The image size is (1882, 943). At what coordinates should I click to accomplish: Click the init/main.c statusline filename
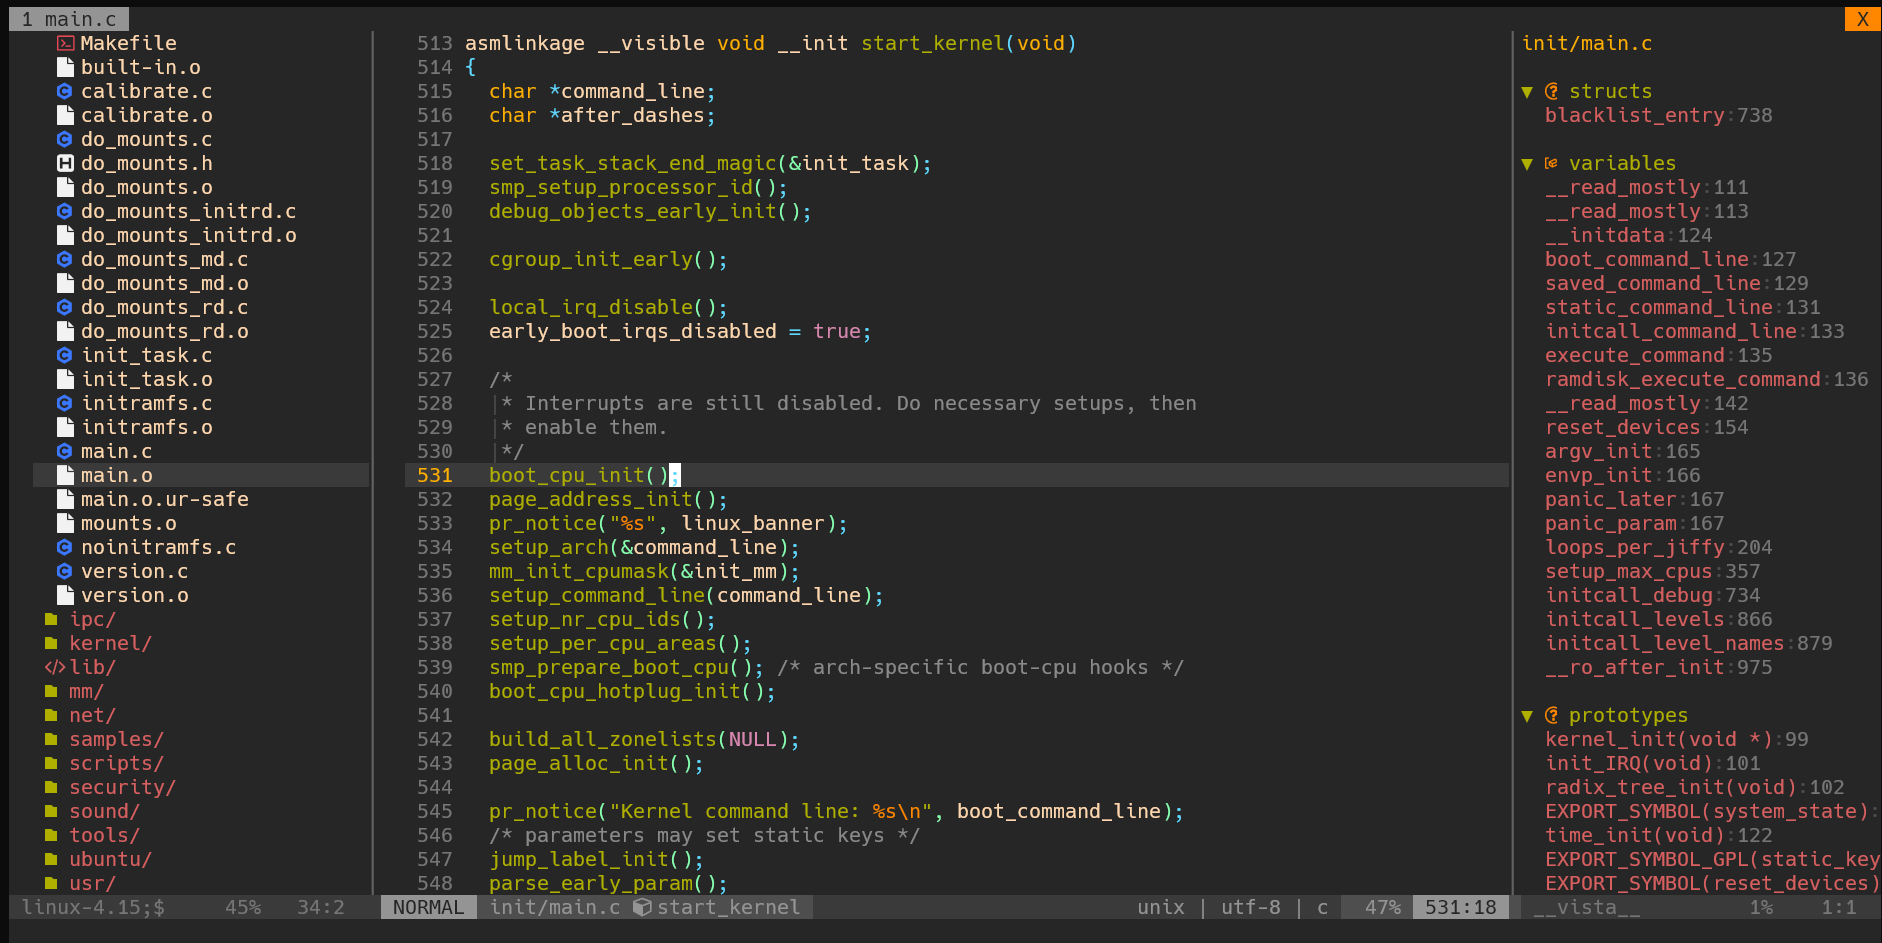[554, 907]
